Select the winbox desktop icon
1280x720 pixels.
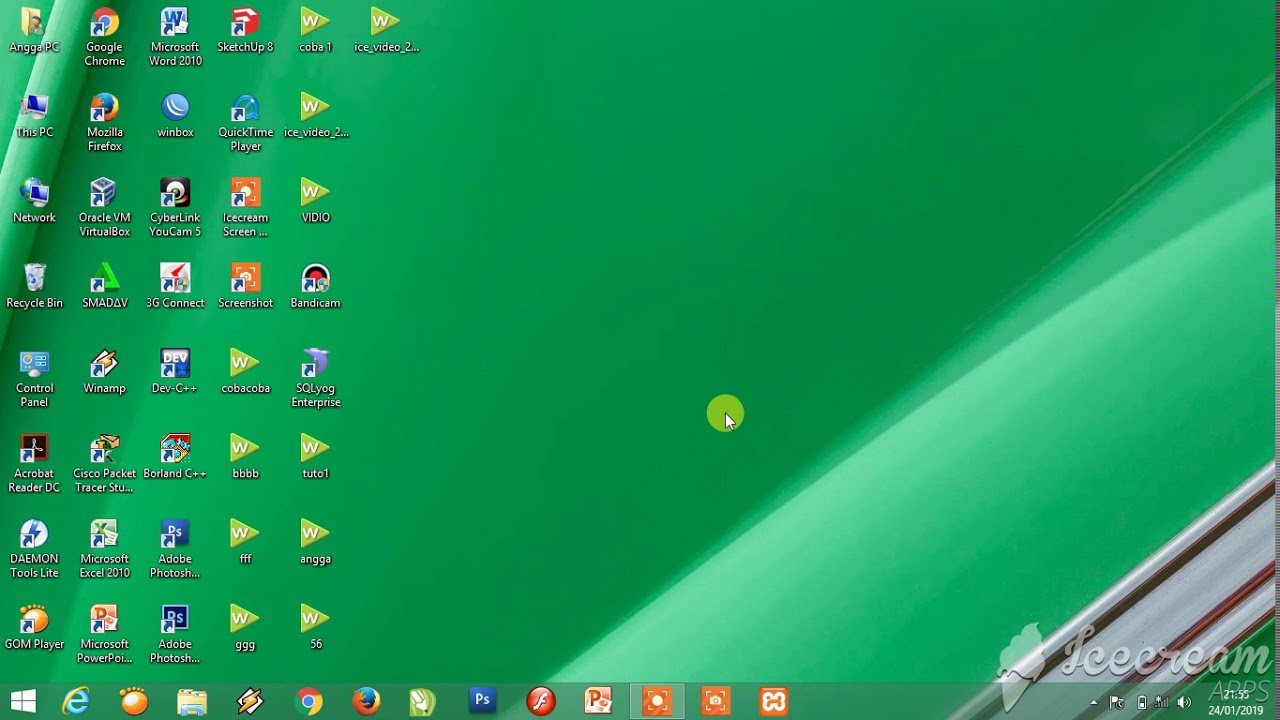pyautogui.click(x=175, y=116)
